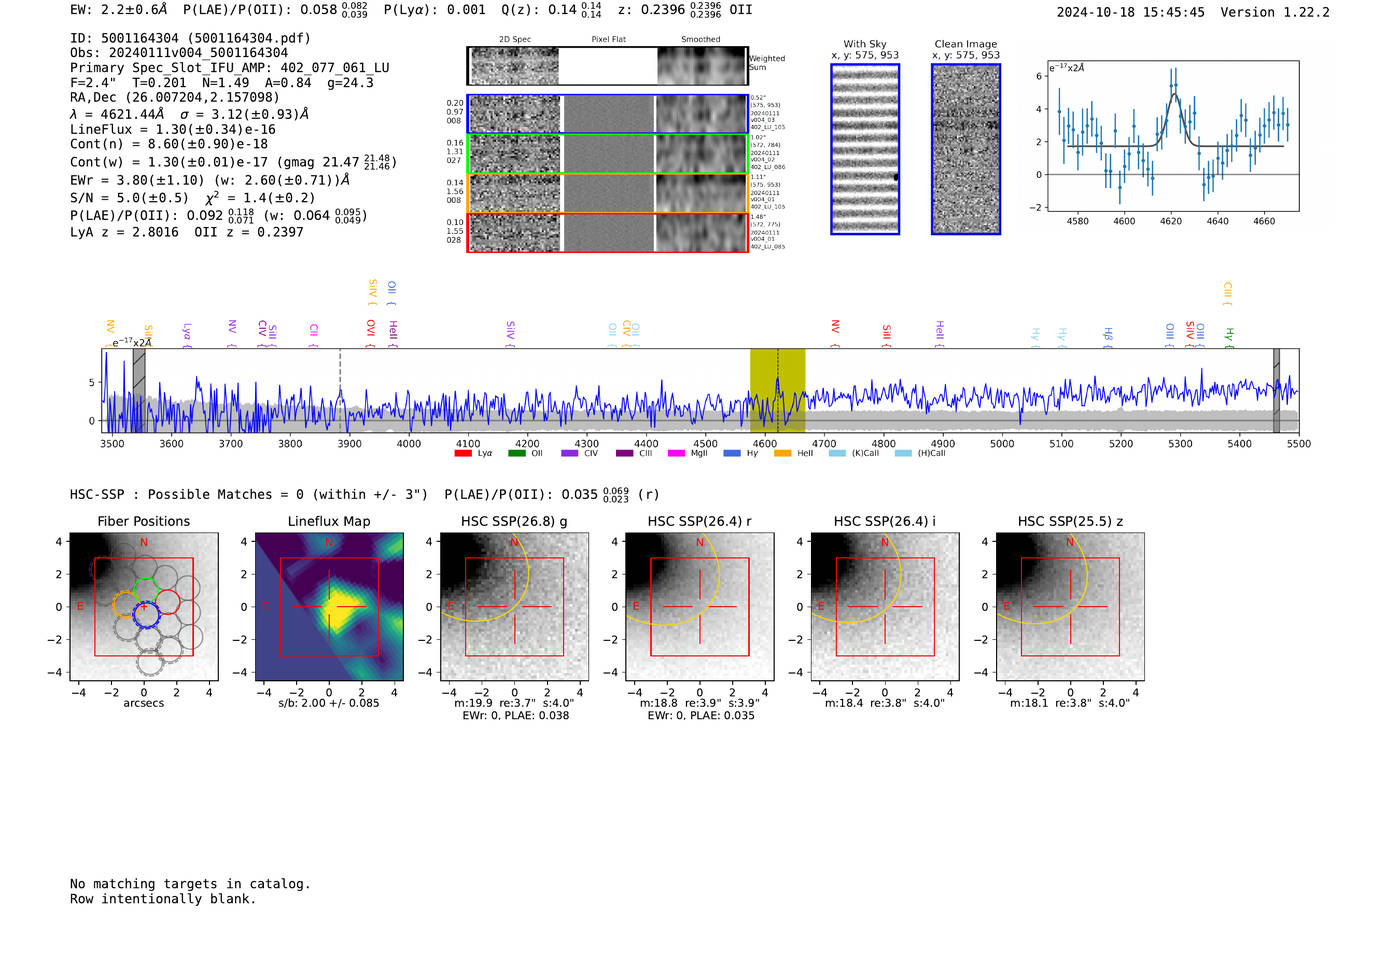Select the Weighted Sum 2D spectrum row
Screen dimensions: 1400x953
[607, 66]
